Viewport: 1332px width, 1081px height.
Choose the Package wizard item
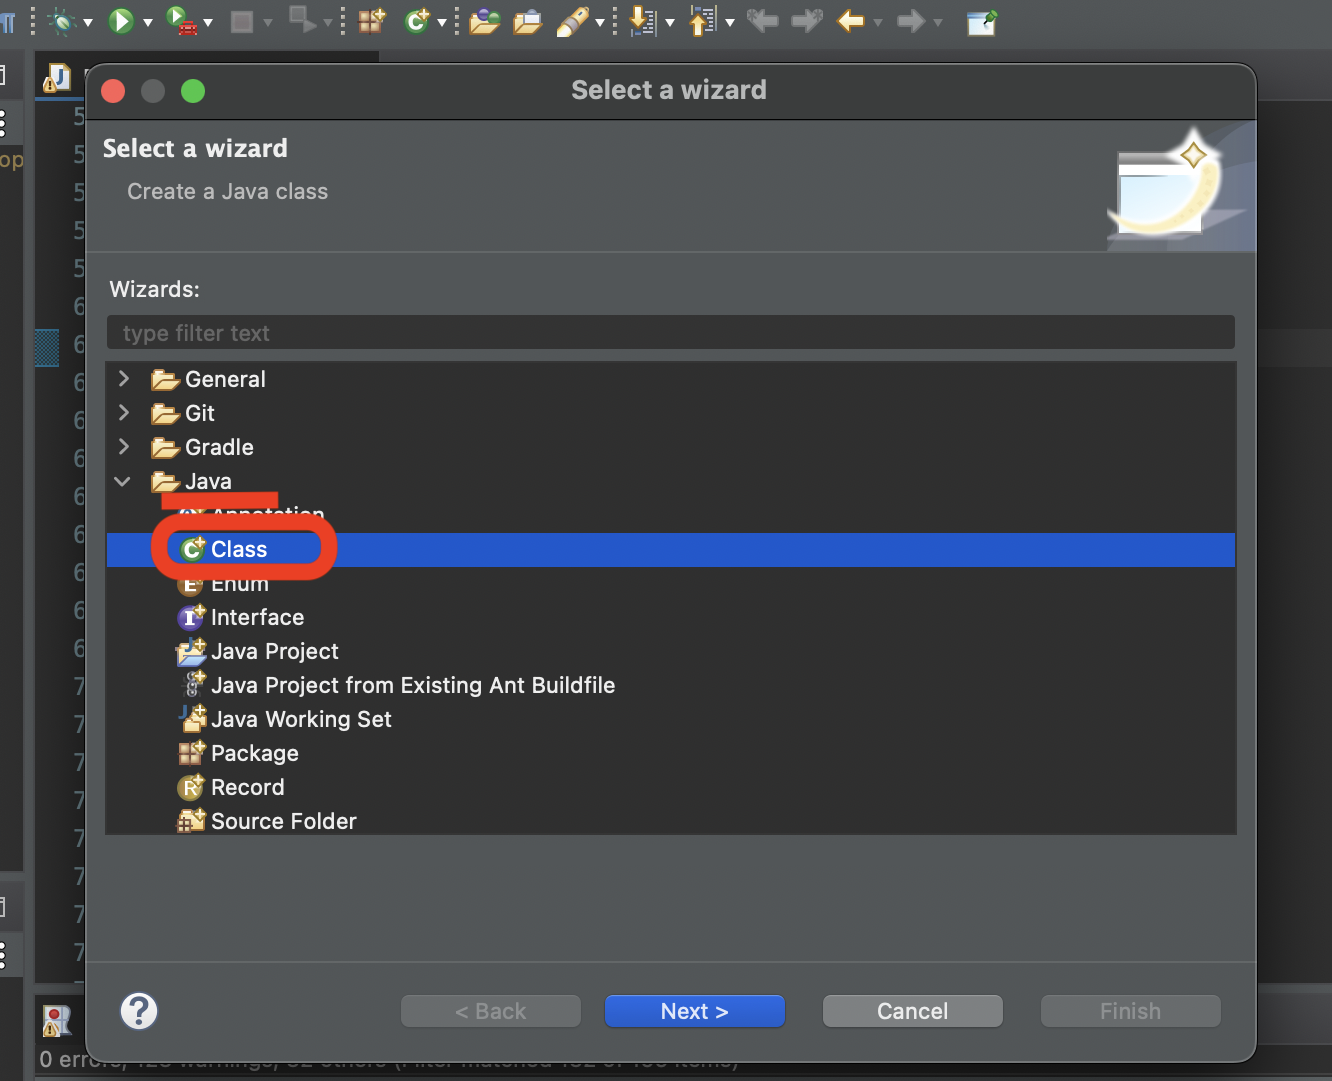coord(254,753)
